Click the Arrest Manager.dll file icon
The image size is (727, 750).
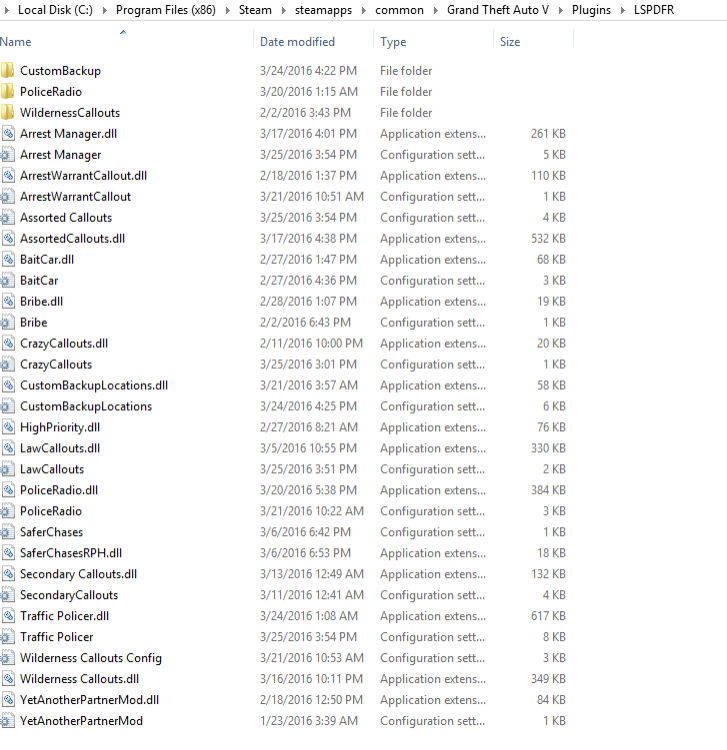[8, 134]
